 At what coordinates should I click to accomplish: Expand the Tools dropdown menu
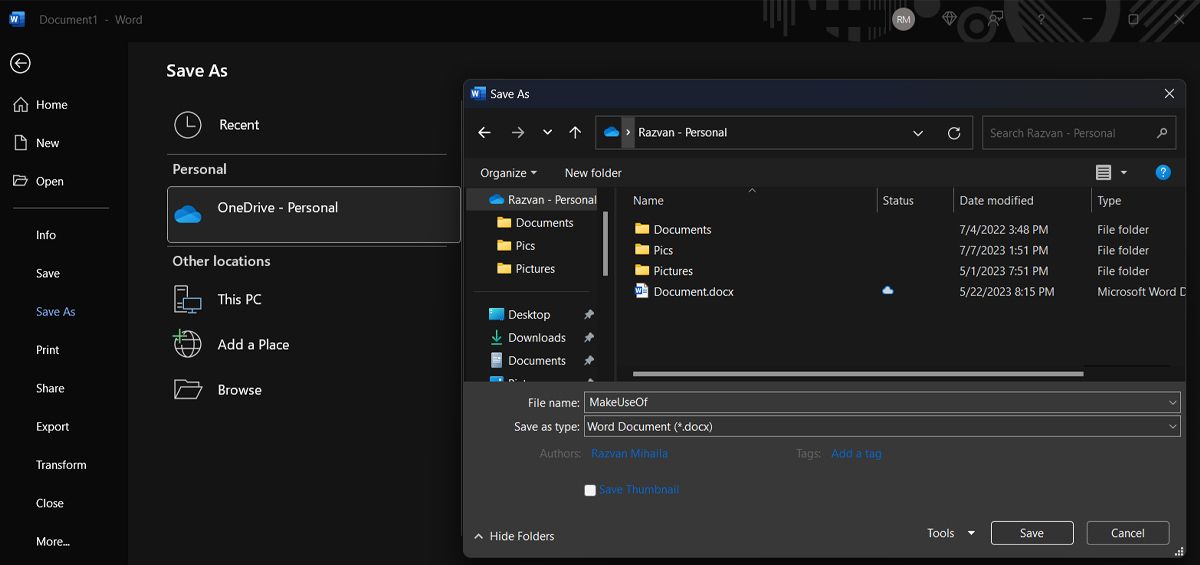[x=950, y=533]
